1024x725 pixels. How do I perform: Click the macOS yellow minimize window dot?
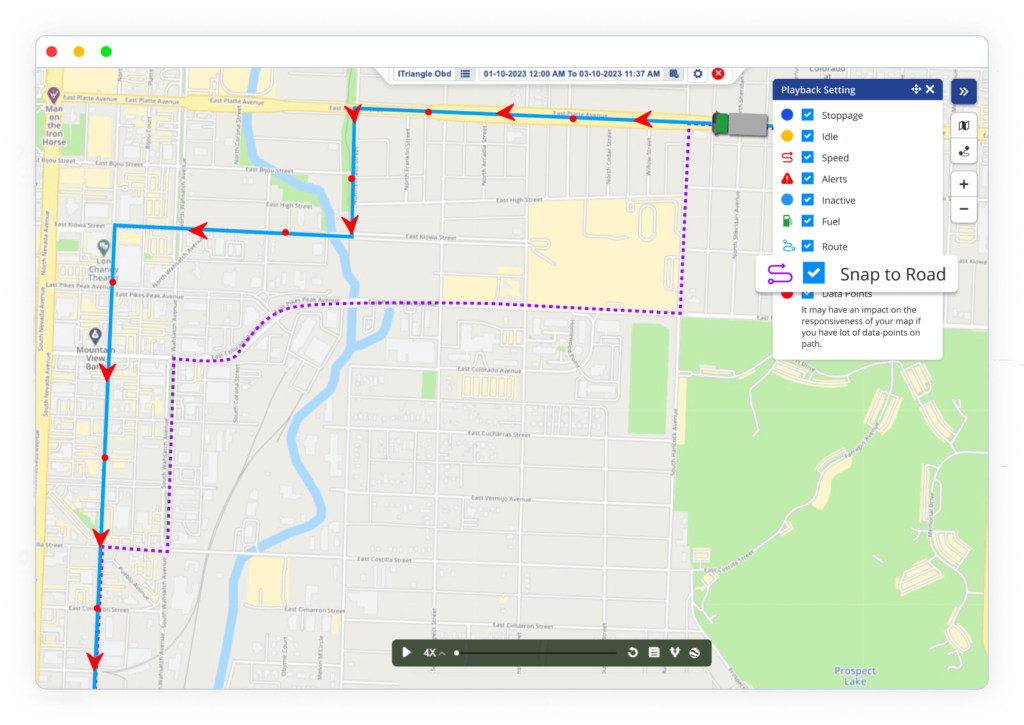[x=78, y=52]
